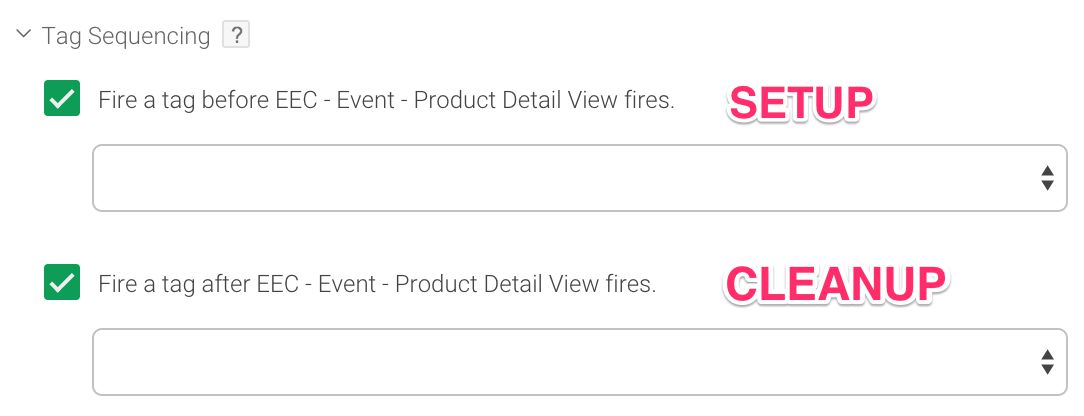Screen dimensions: 1084x416
Task: Click the pink CLEANUP annotation text
Action: [x=835, y=285]
